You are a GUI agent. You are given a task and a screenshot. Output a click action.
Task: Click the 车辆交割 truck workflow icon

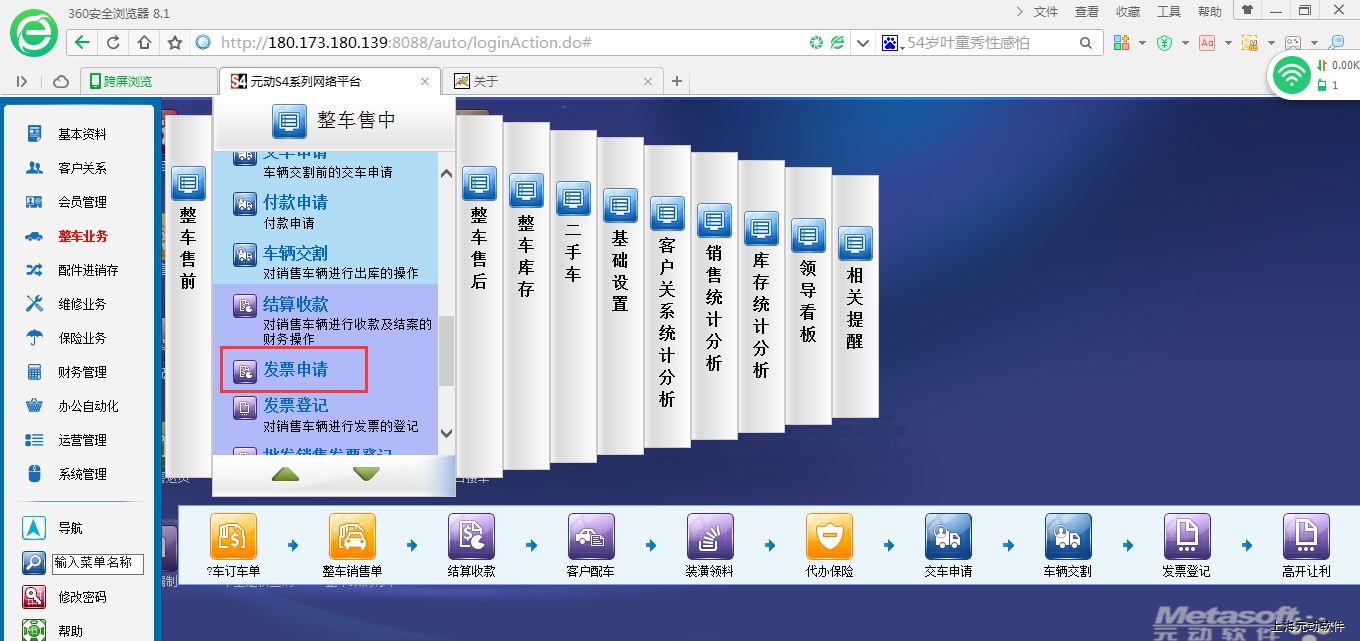1067,537
